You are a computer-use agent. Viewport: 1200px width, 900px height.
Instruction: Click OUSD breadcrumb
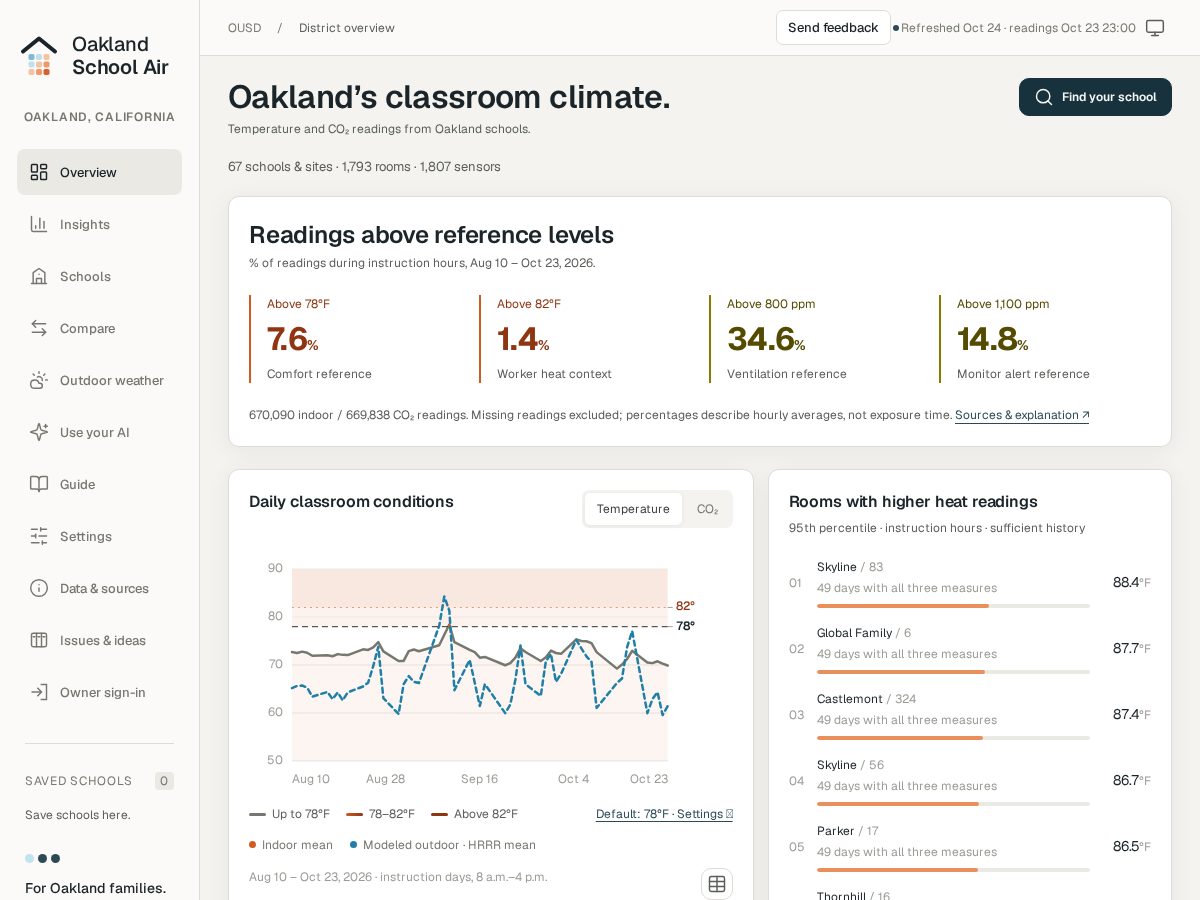coord(244,28)
